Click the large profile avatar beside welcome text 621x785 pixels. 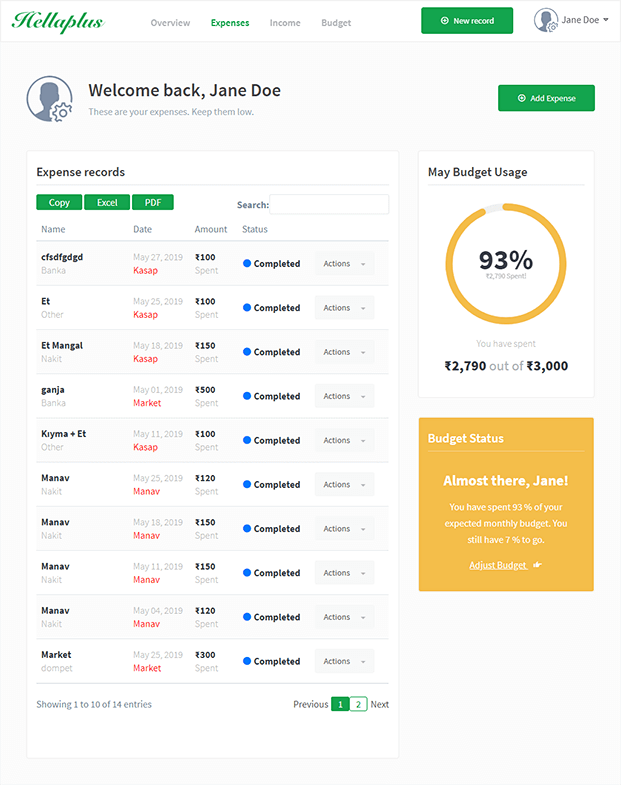click(49, 99)
